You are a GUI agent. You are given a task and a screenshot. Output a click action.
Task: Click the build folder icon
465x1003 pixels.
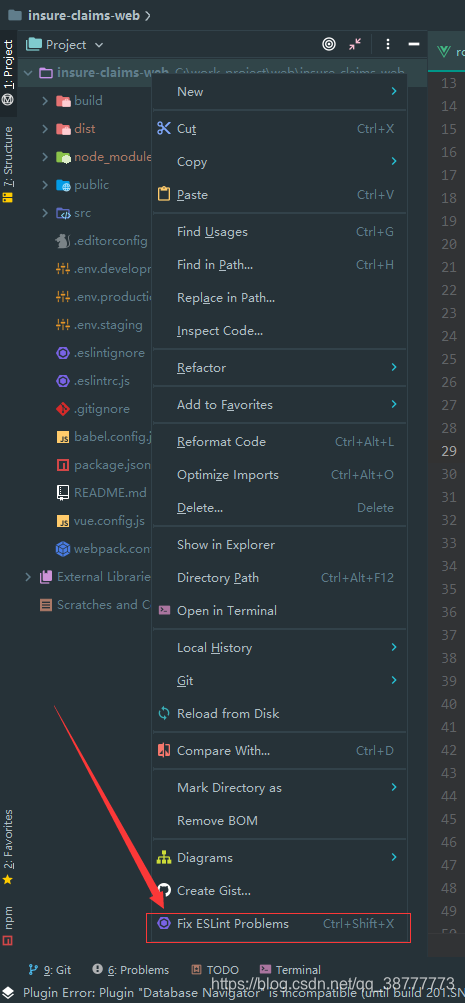(63, 100)
